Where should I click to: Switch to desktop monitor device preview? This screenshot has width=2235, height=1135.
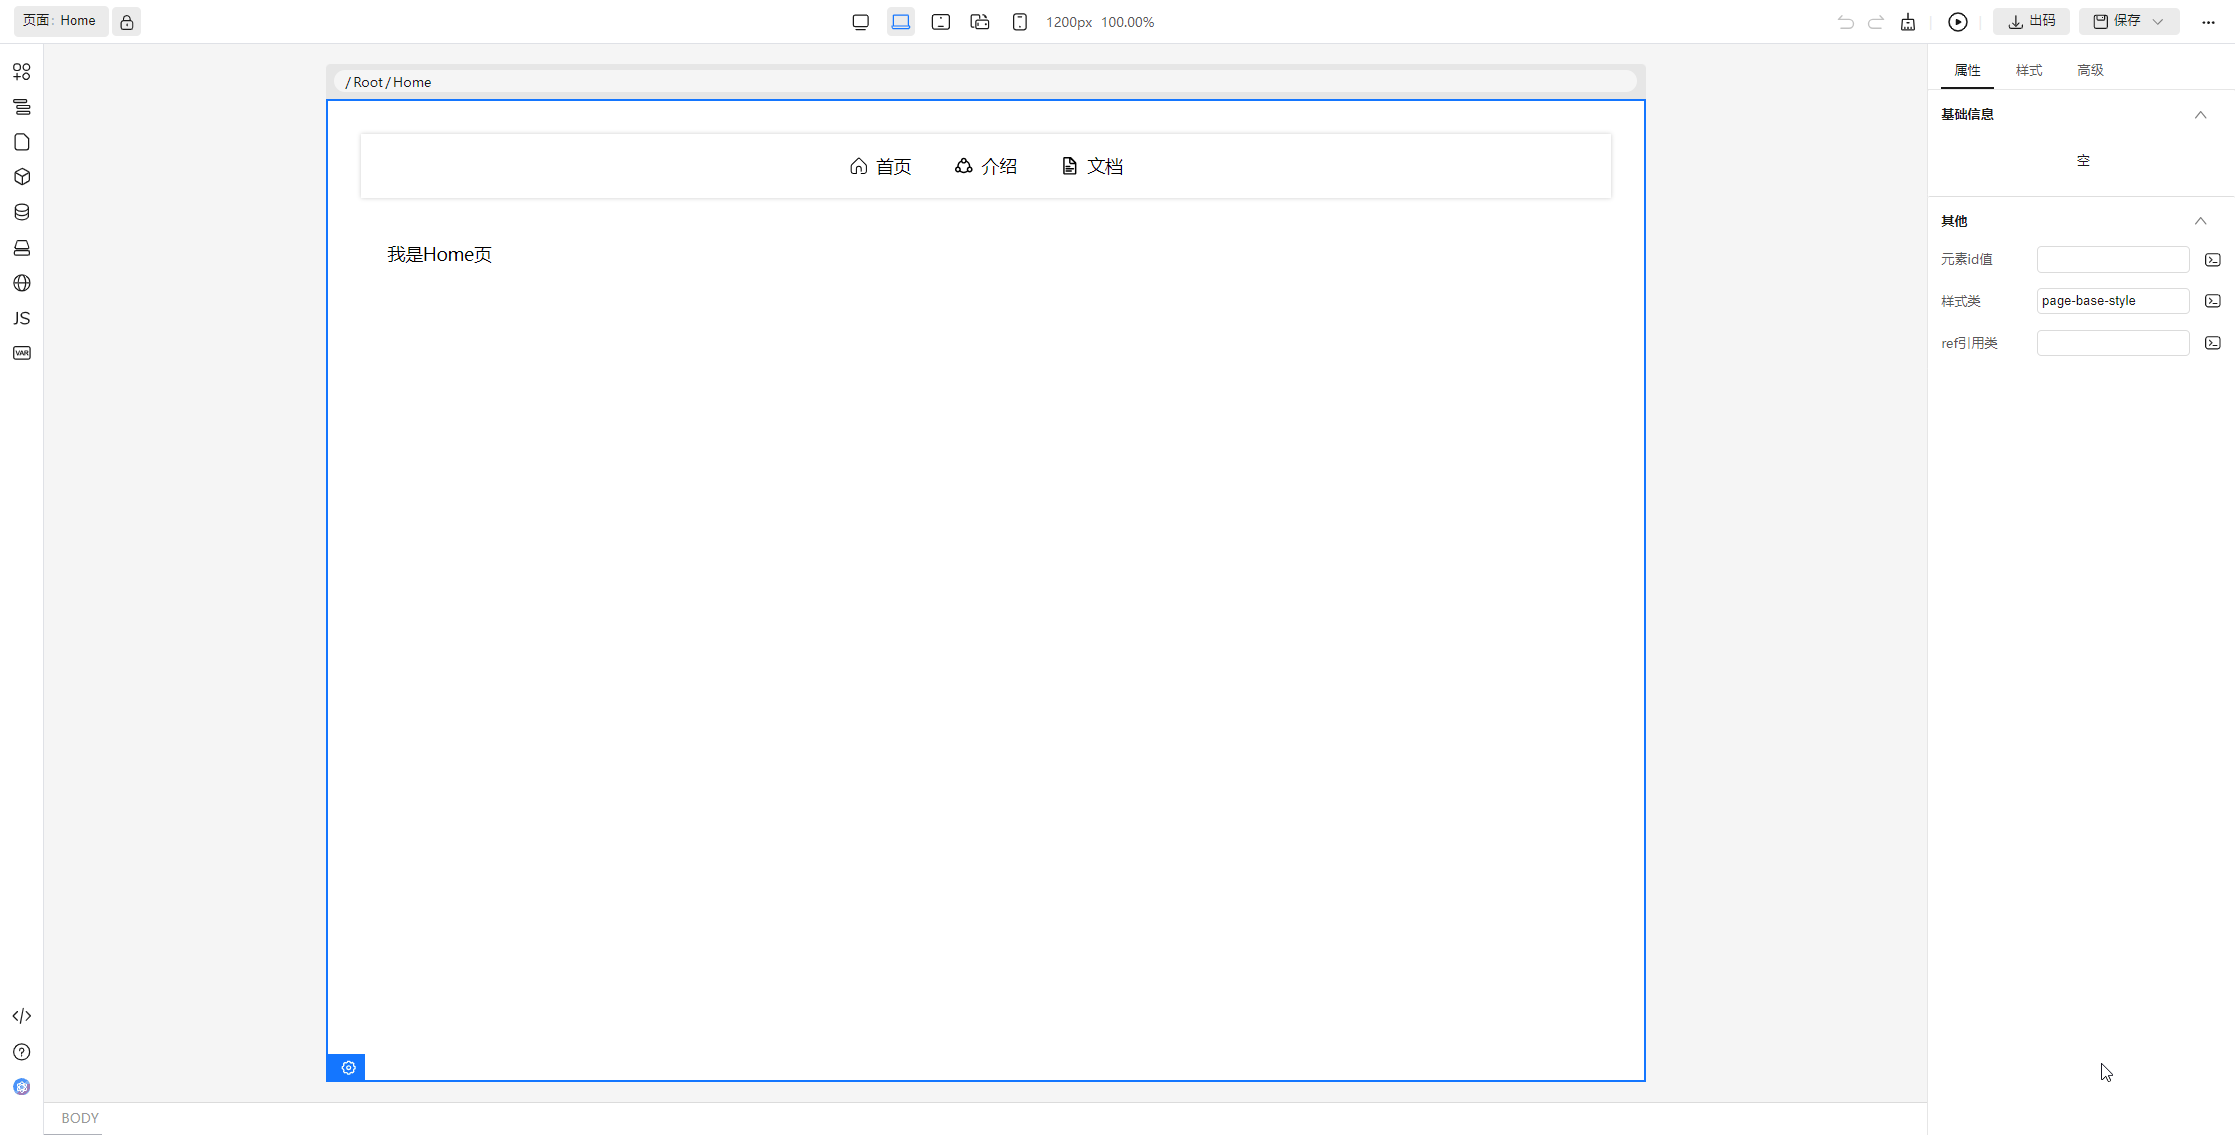click(x=860, y=22)
